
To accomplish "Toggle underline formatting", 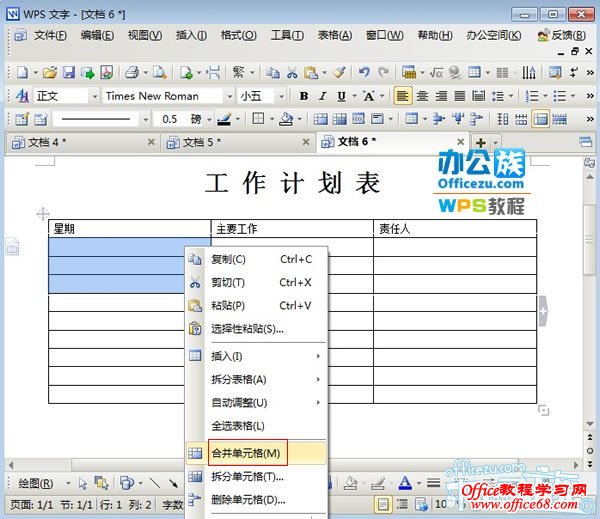I will [341, 96].
